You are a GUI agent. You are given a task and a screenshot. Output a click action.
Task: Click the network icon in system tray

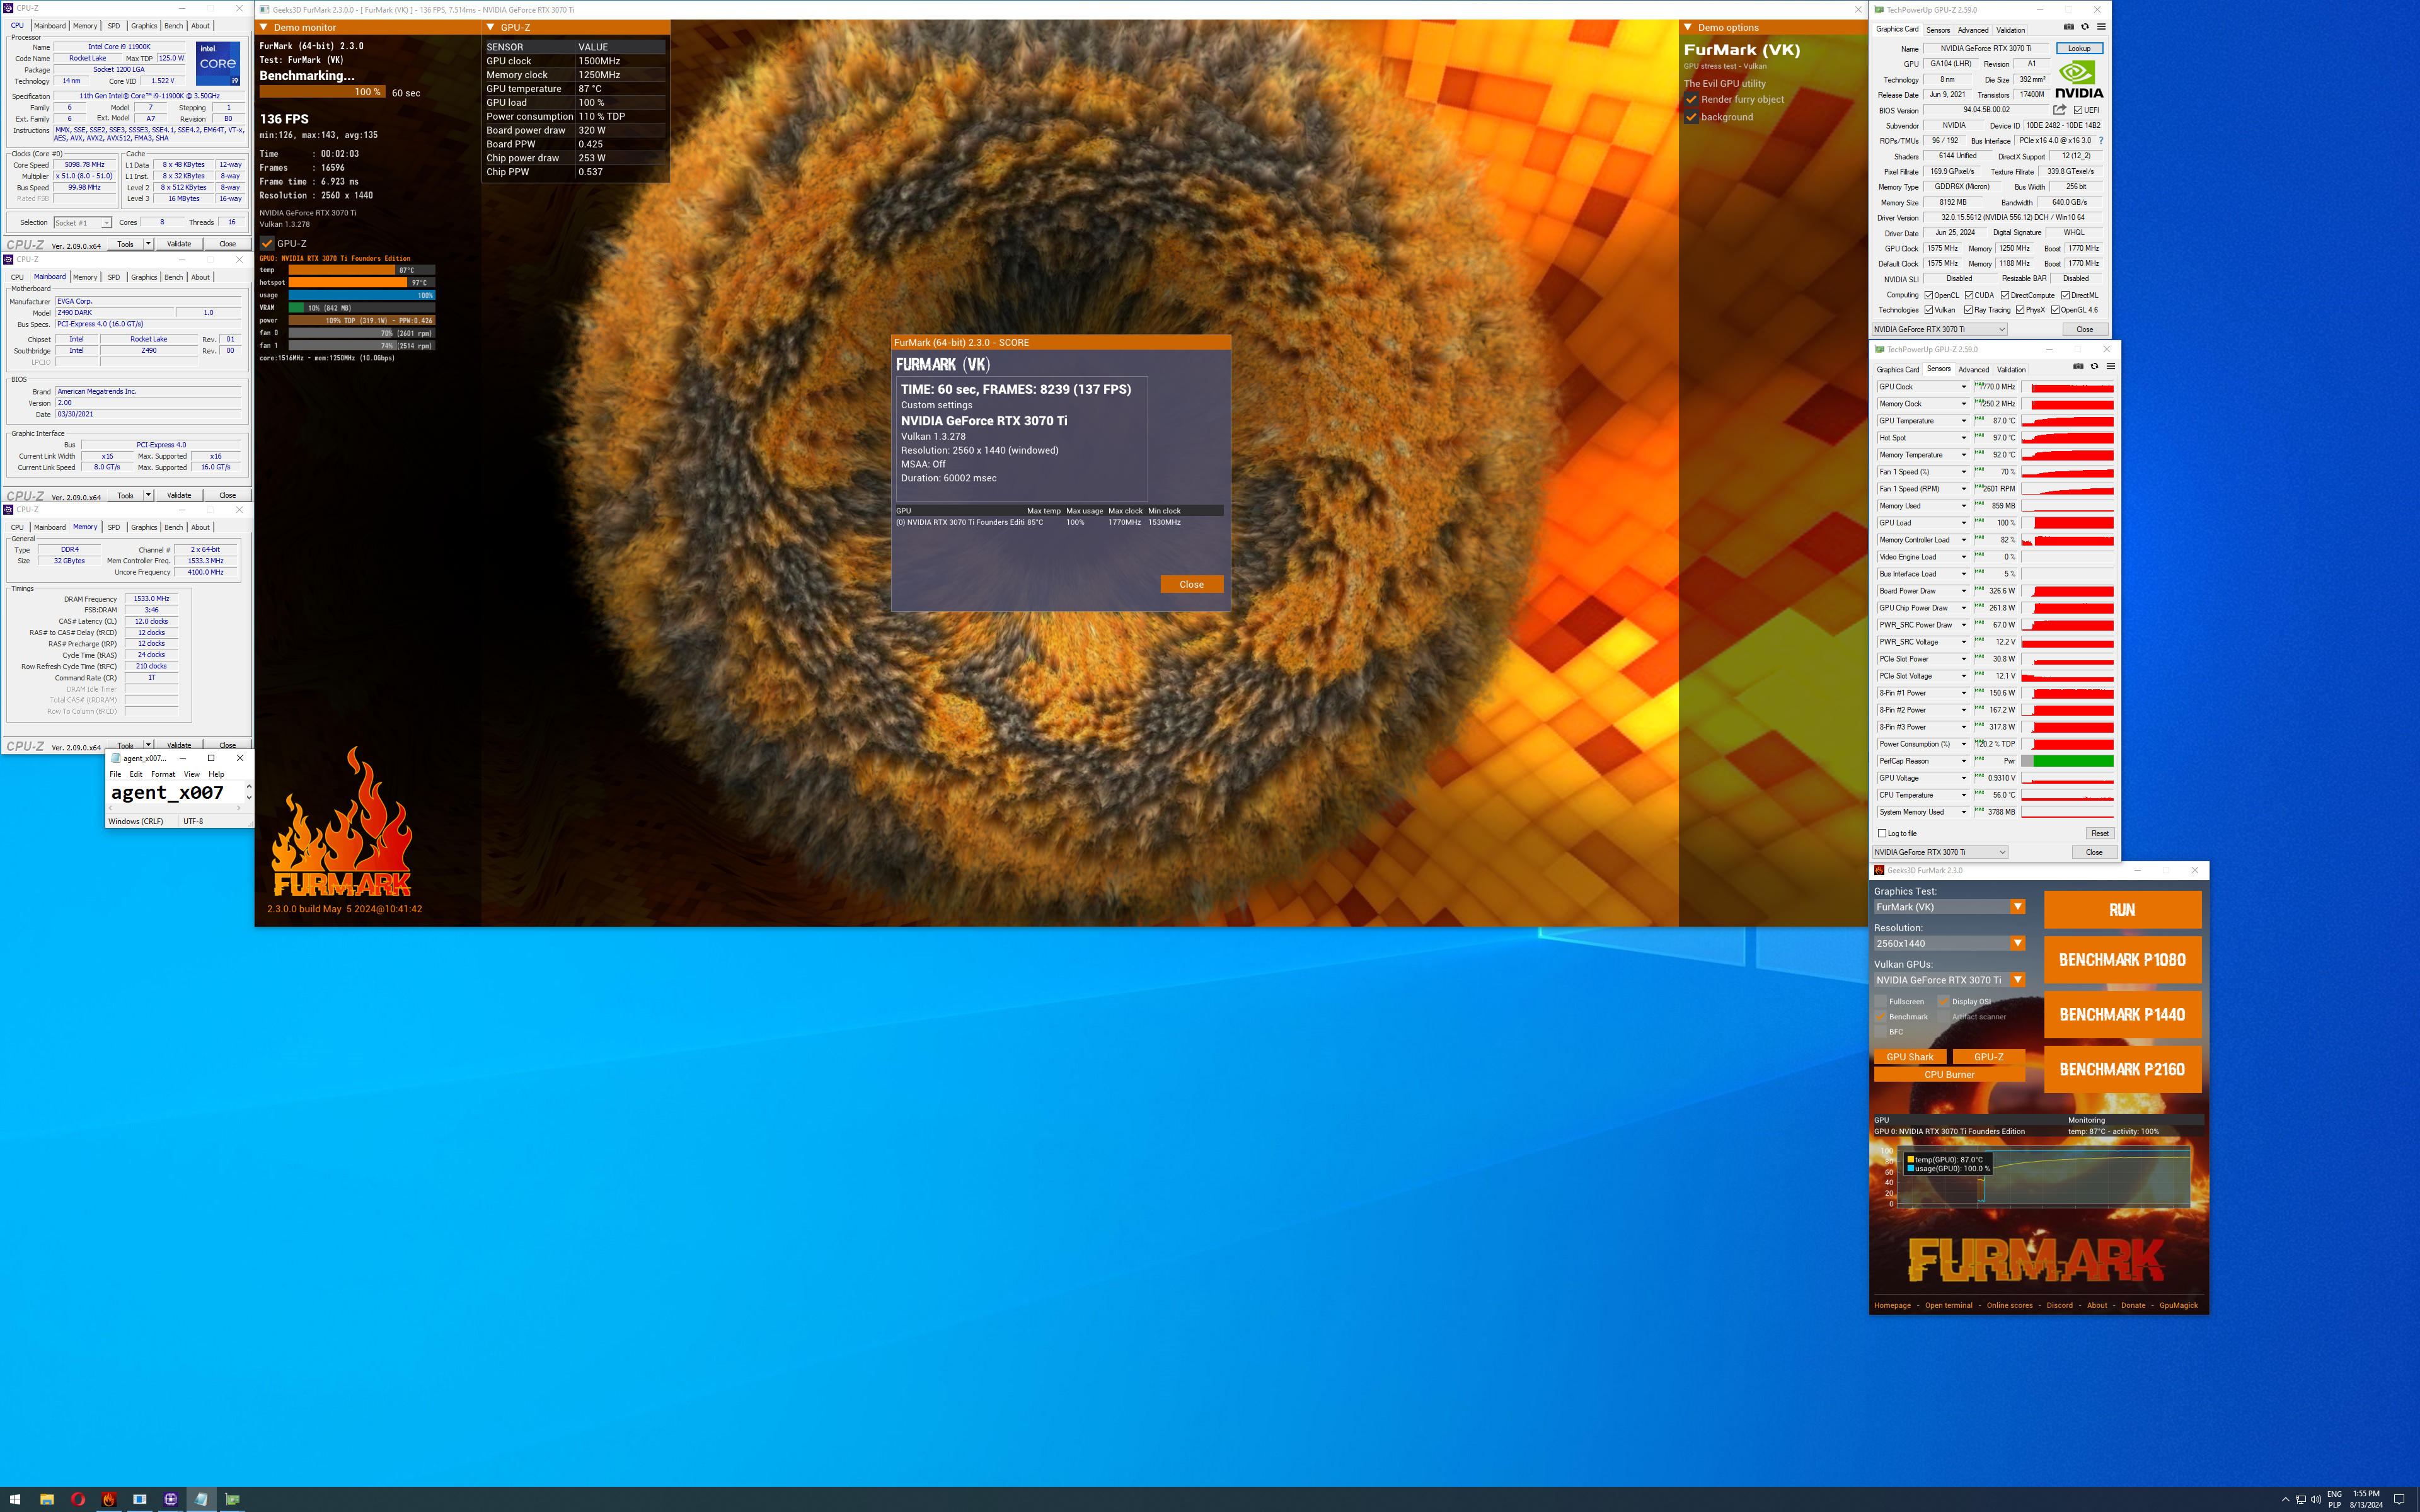[x=2300, y=1499]
